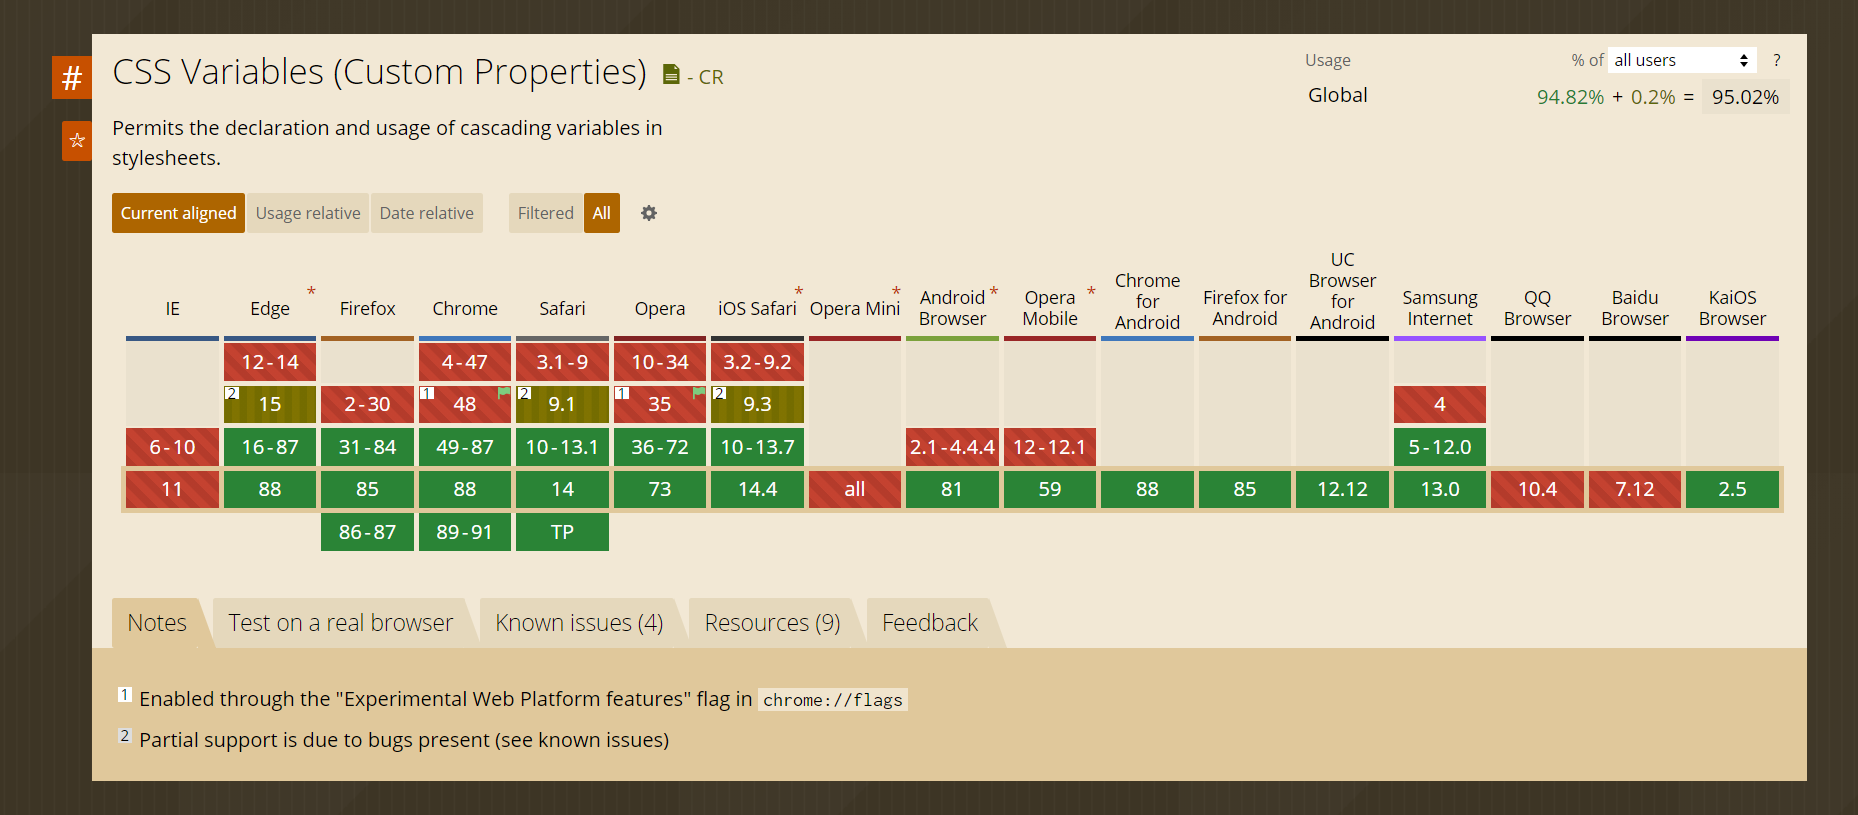Open the Known issues (4) tab

(579, 623)
